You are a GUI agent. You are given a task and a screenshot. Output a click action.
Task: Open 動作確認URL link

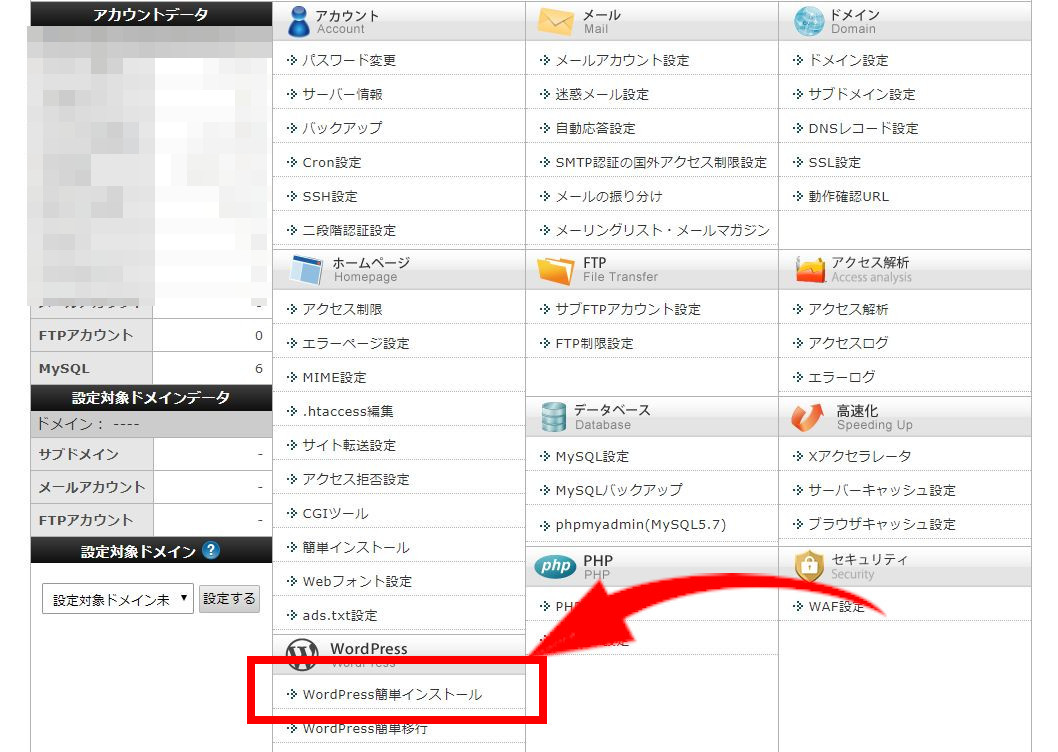(848, 196)
